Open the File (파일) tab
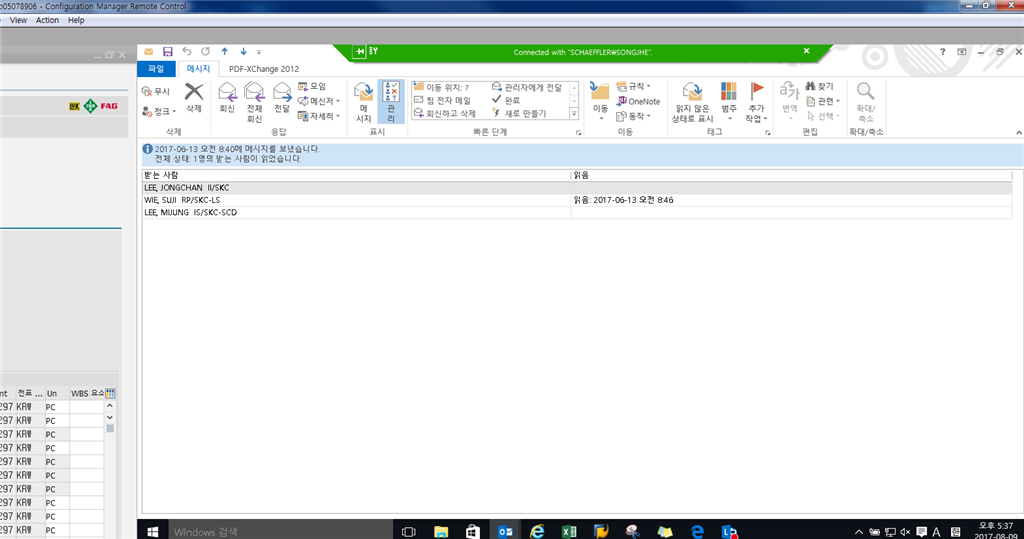The height and width of the screenshot is (539, 1024). 156,69
